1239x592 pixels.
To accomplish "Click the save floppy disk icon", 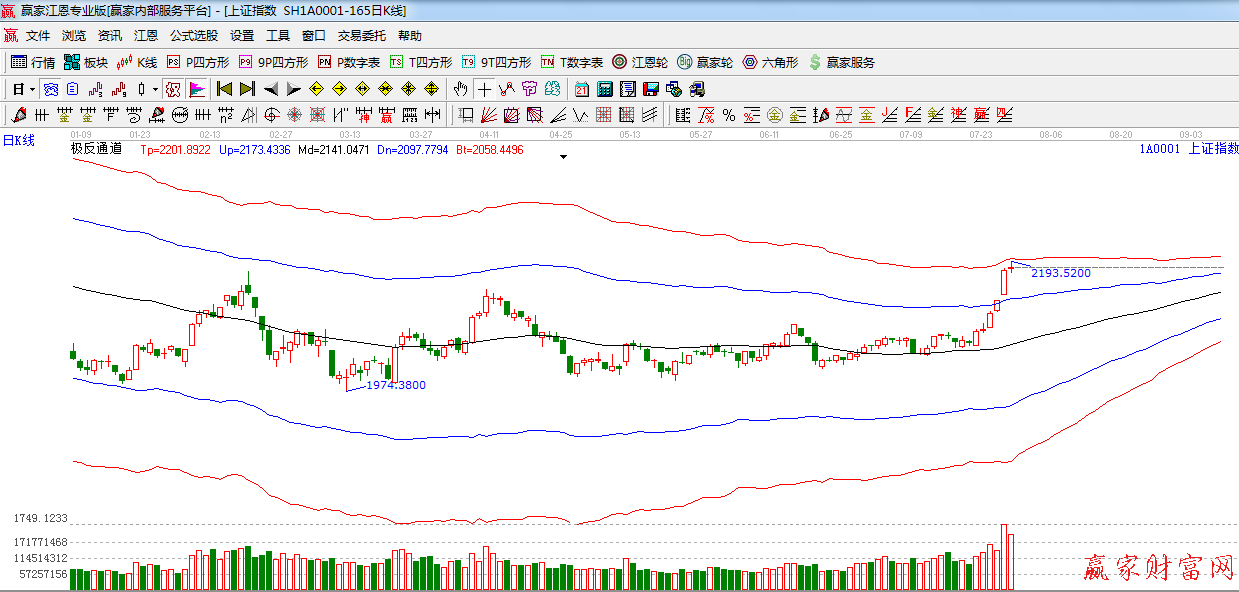I will (x=651, y=89).
